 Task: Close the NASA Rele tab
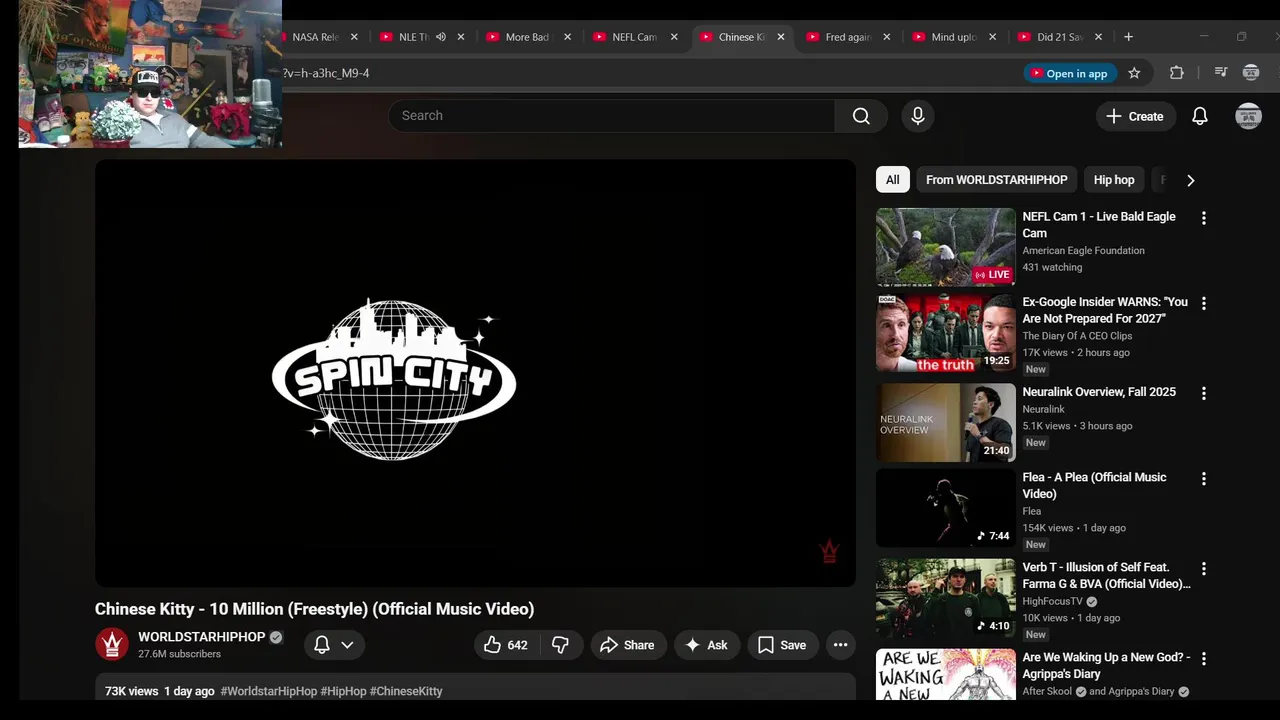(x=354, y=37)
